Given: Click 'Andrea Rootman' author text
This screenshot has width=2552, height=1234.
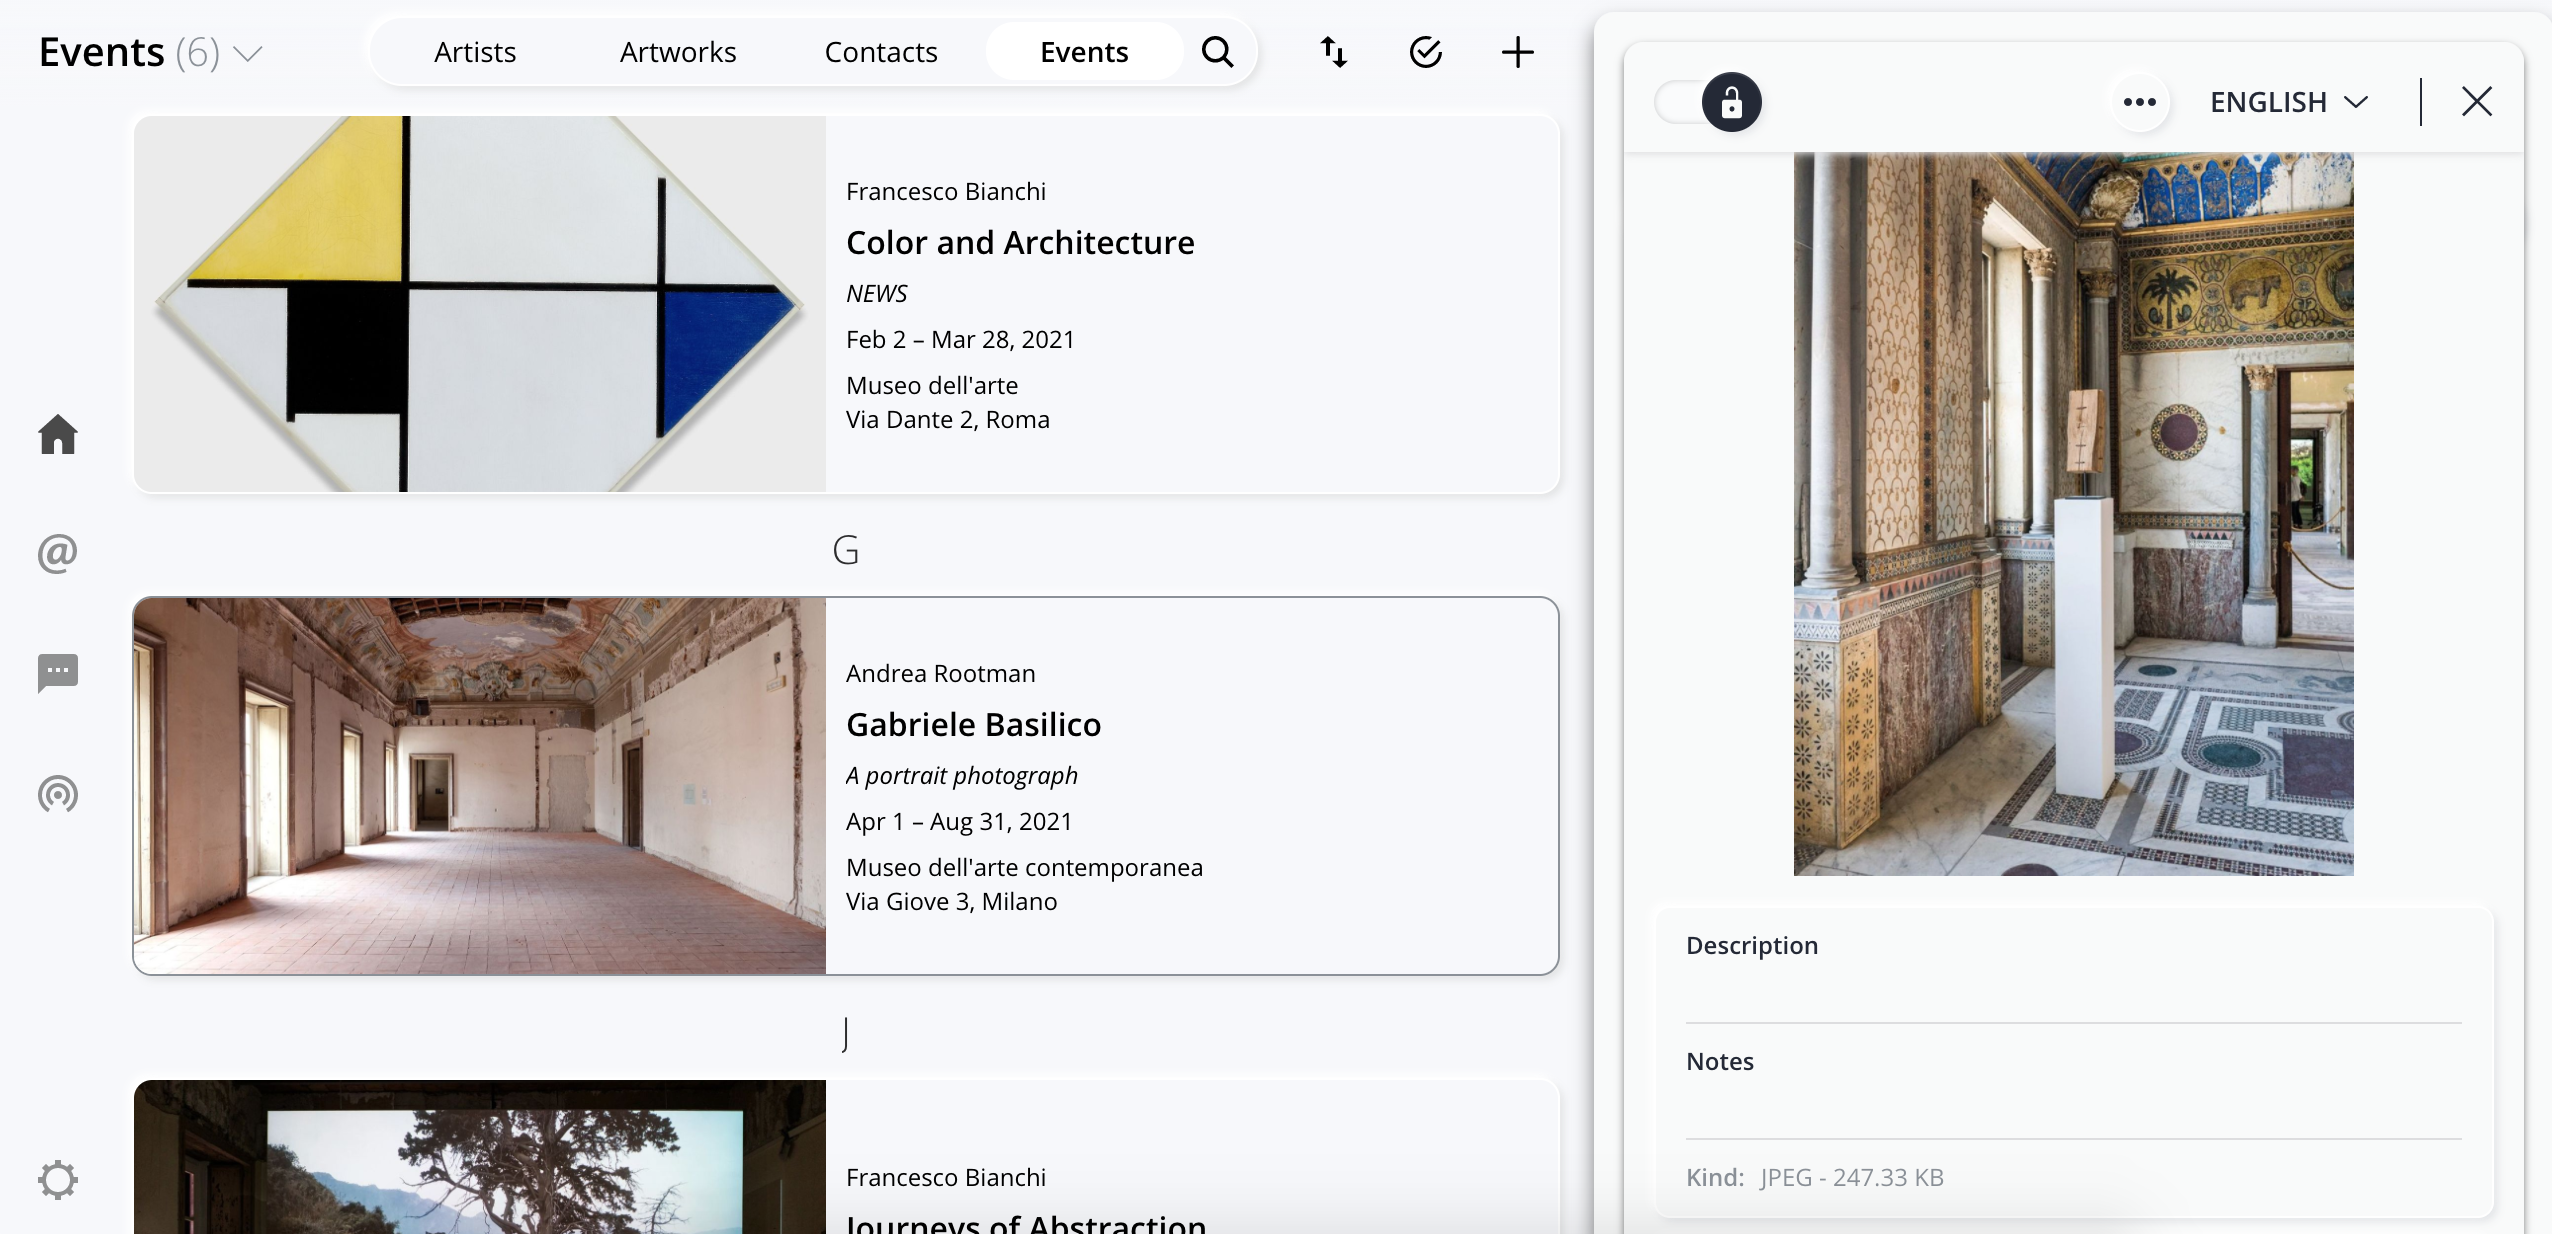Looking at the screenshot, I should 940,674.
